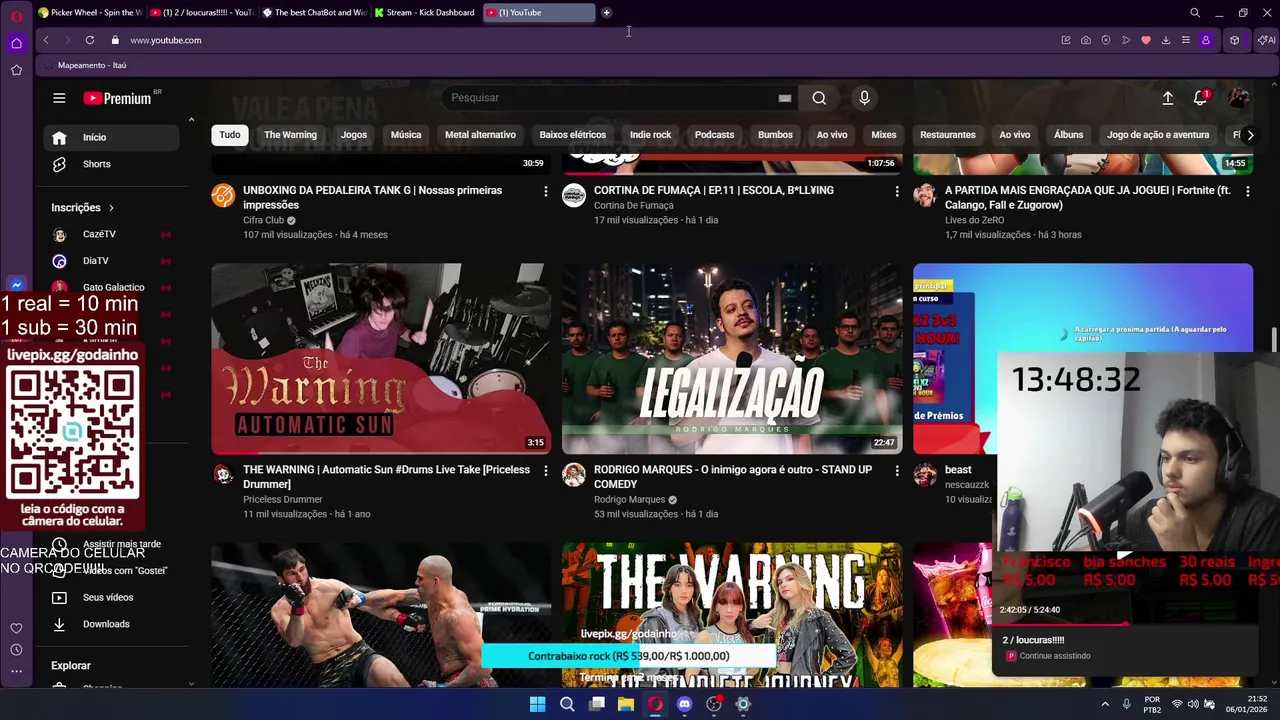The height and width of the screenshot is (720, 1280).
Task: Open the Windows volume tray icon
Action: (x=1193, y=704)
